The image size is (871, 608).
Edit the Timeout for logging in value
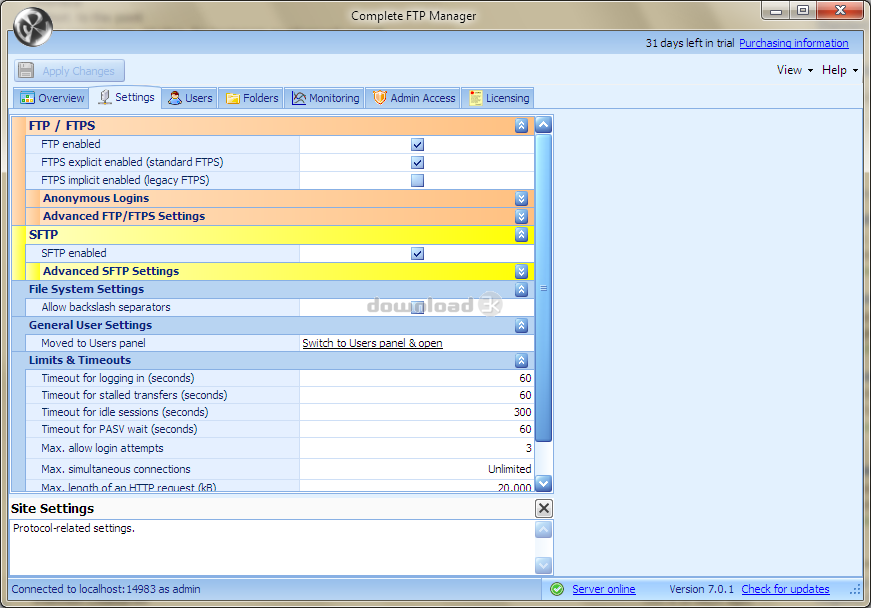point(417,378)
